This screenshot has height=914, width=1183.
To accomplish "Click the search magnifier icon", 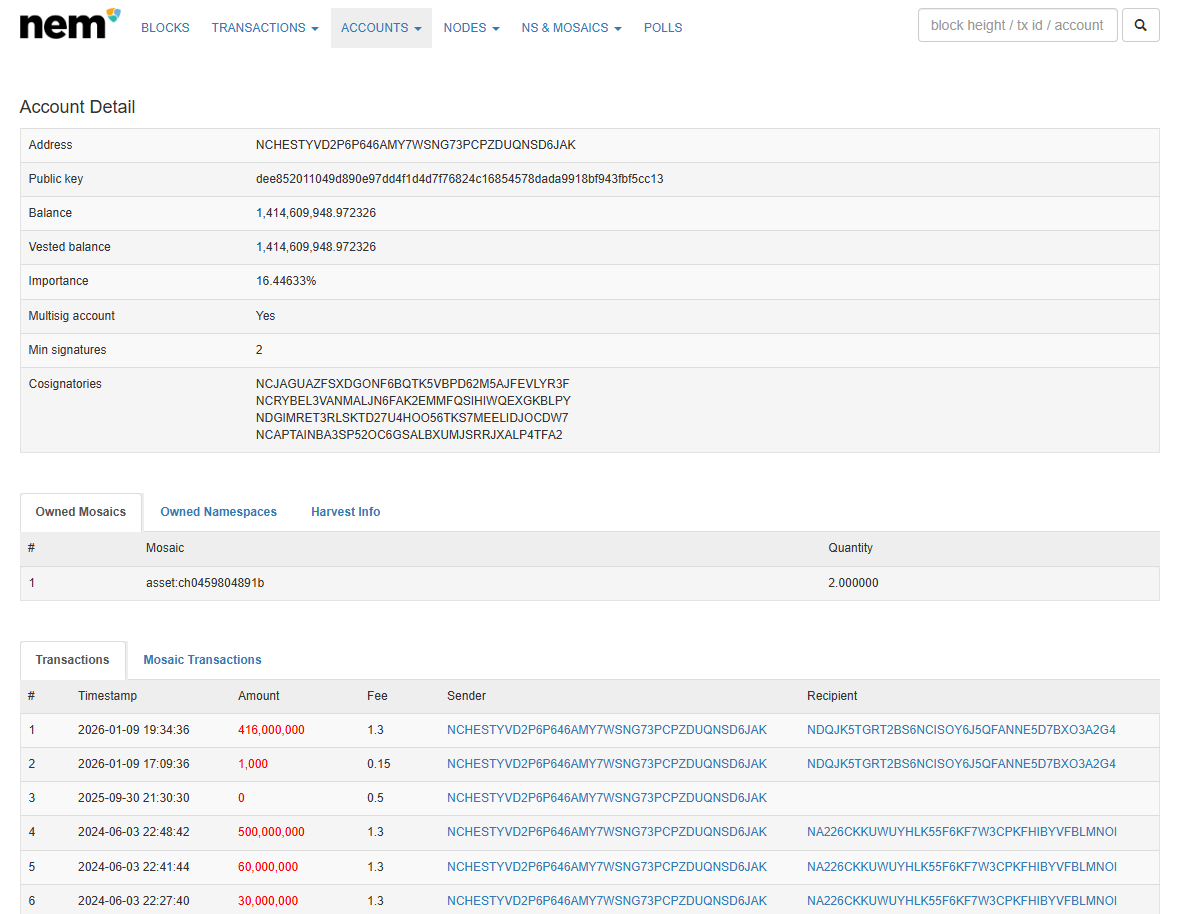I will 1140,25.
